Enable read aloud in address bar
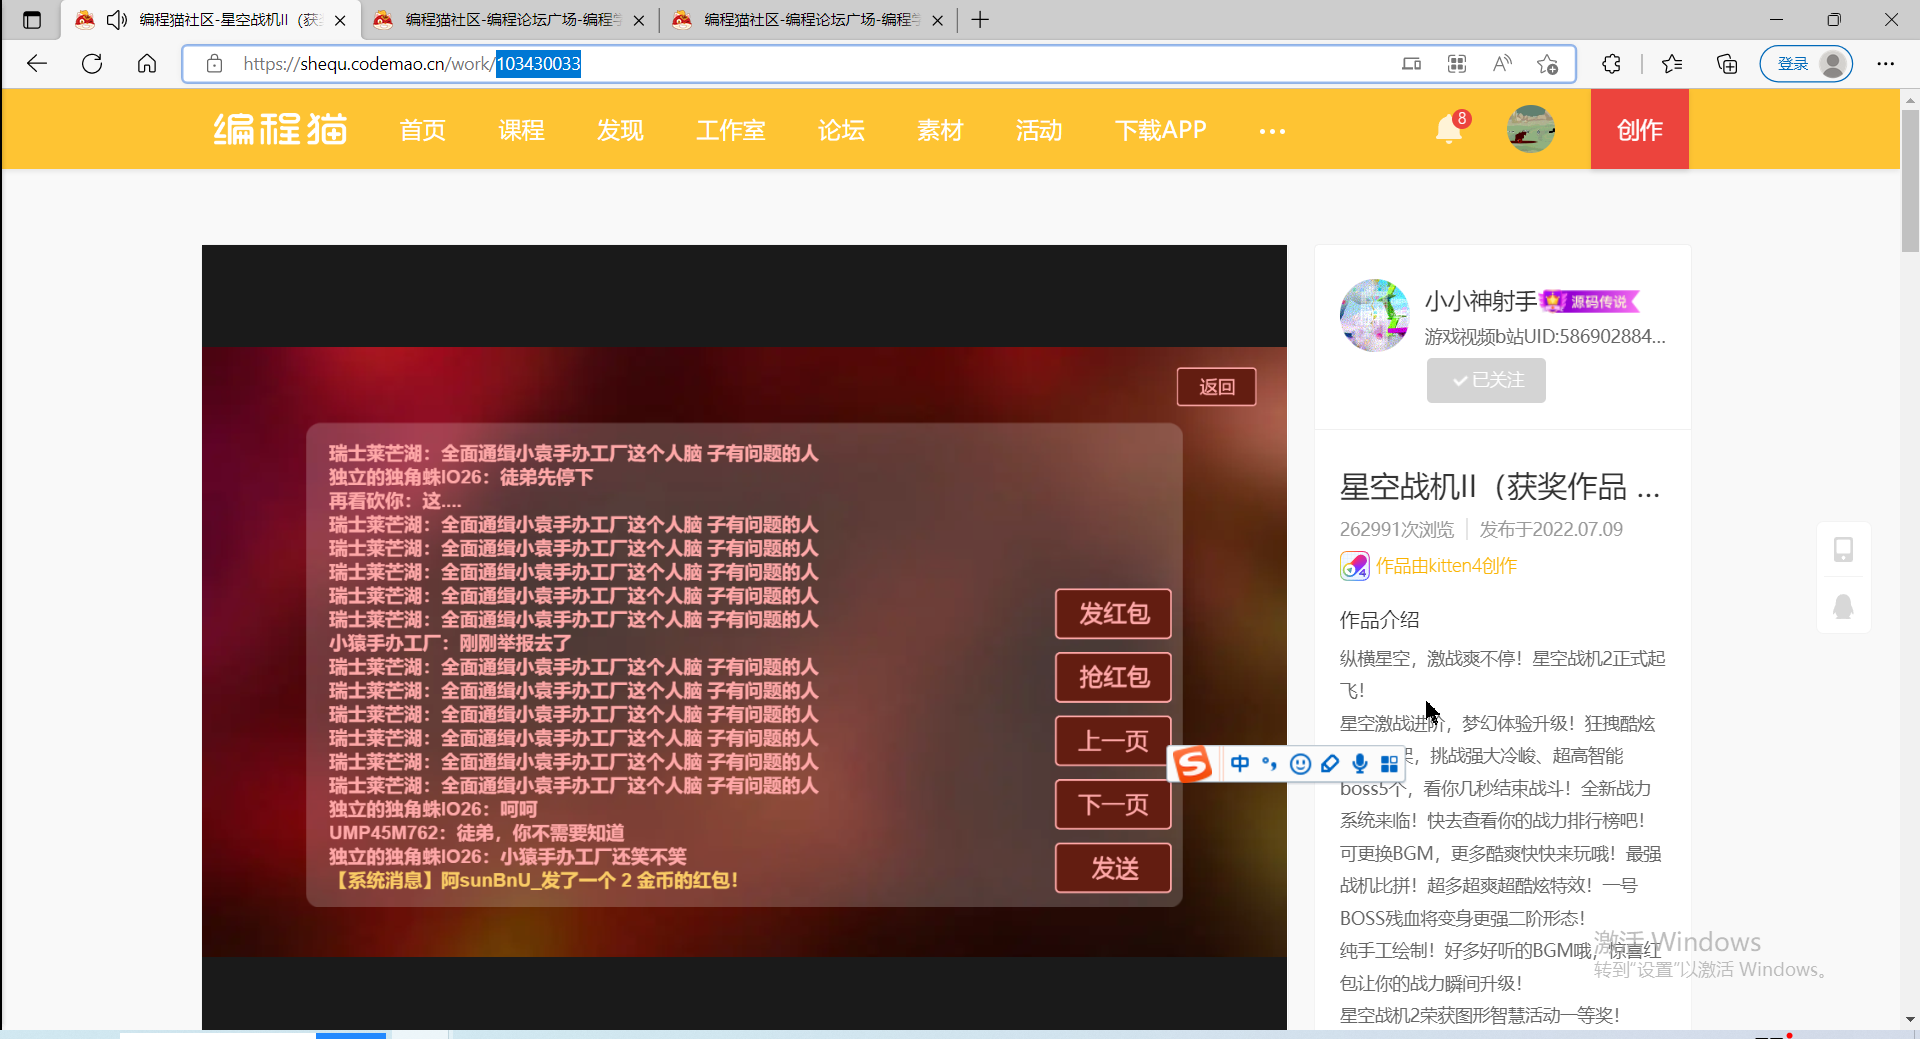This screenshot has width=1920, height=1039. (1502, 64)
